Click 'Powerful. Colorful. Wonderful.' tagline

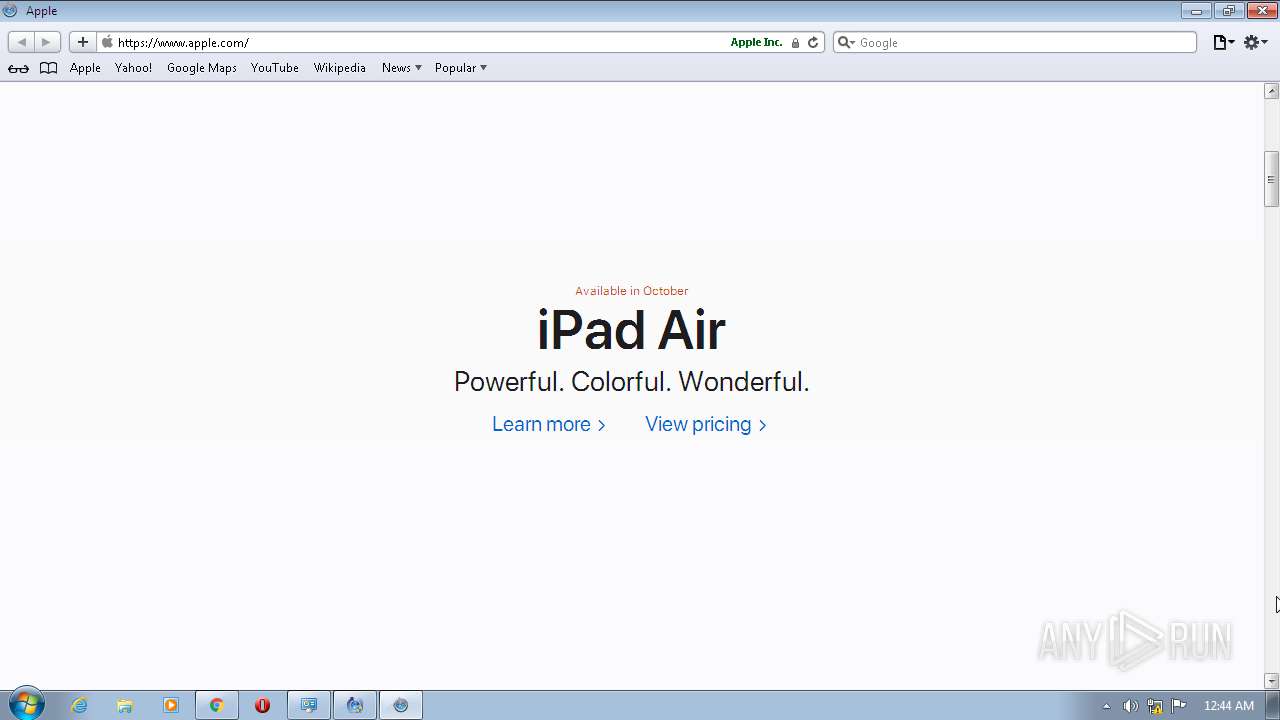click(631, 382)
